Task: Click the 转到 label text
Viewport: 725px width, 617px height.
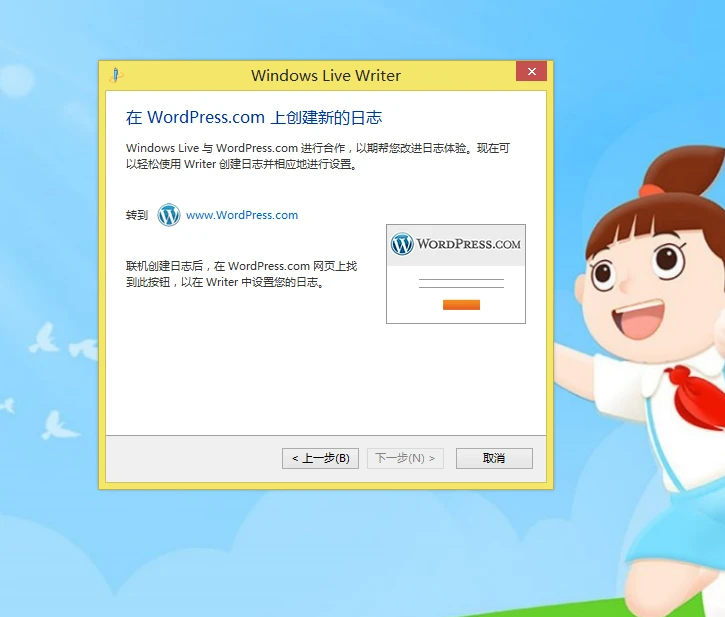Action: pyautogui.click(x=137, y=215)
